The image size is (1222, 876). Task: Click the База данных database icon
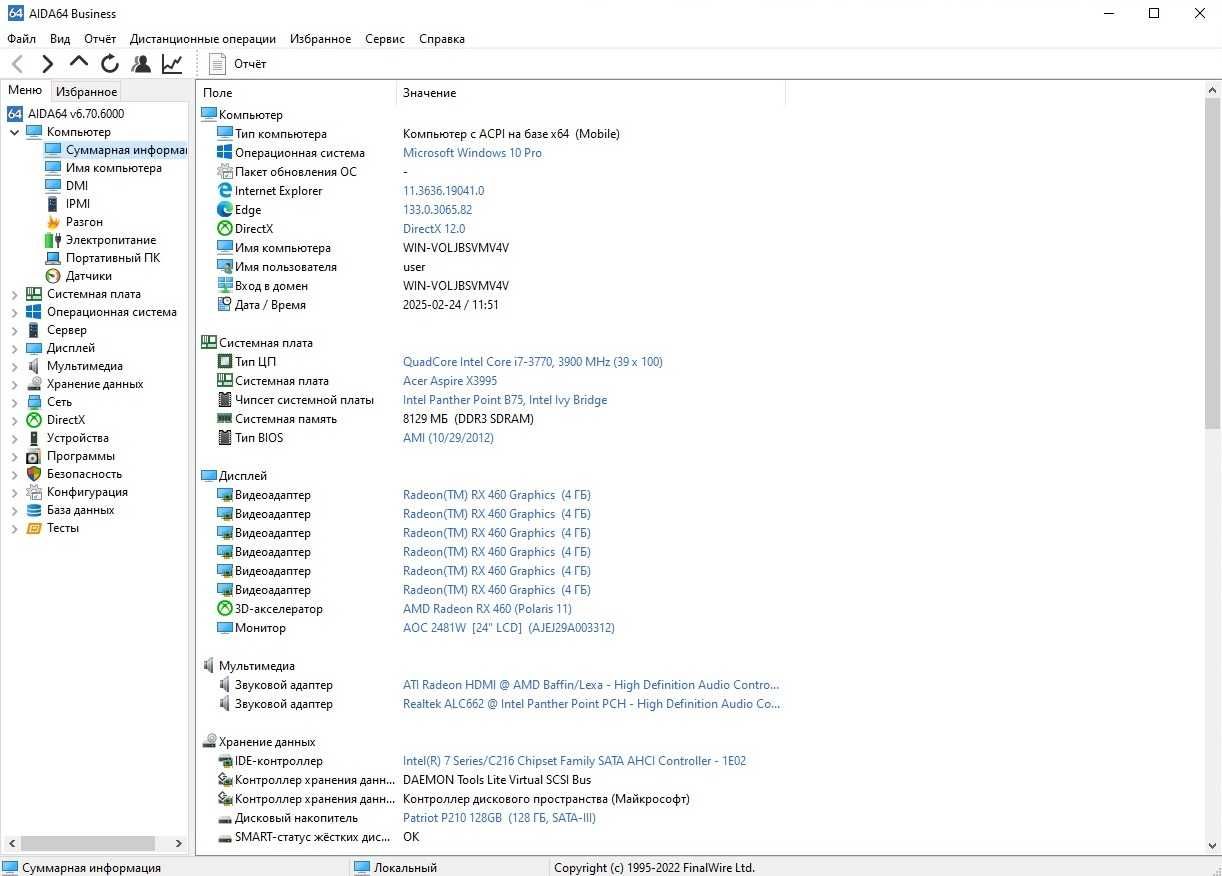34,510
